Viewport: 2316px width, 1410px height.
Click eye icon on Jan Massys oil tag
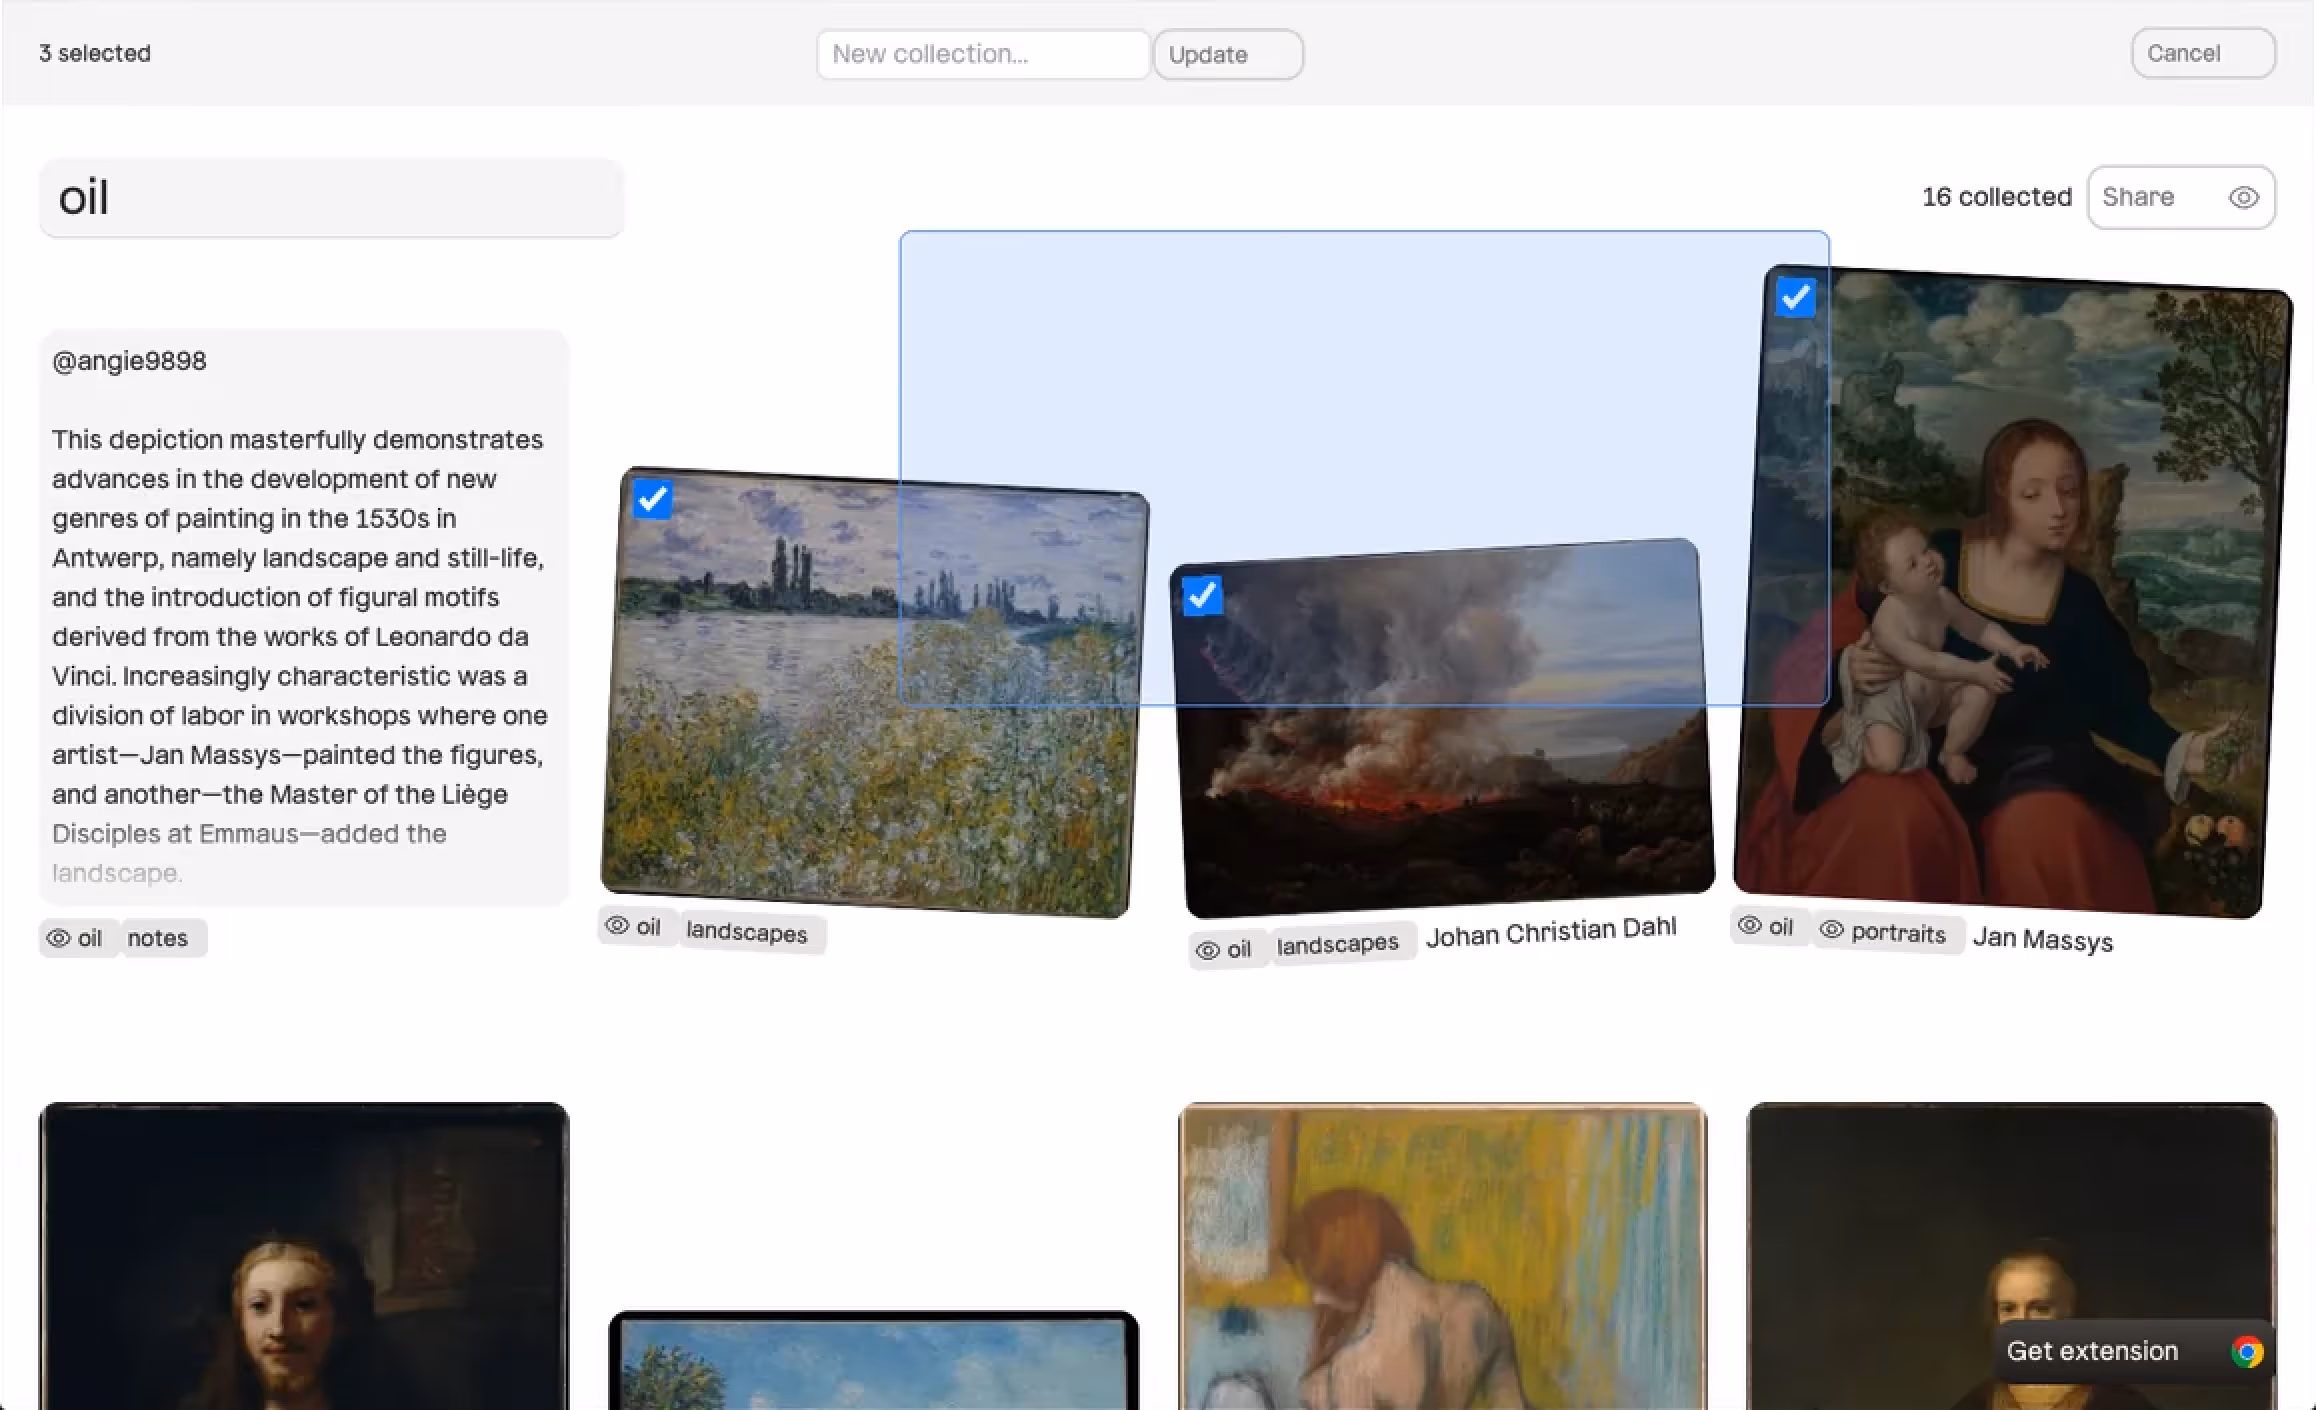coord(1750,926)
